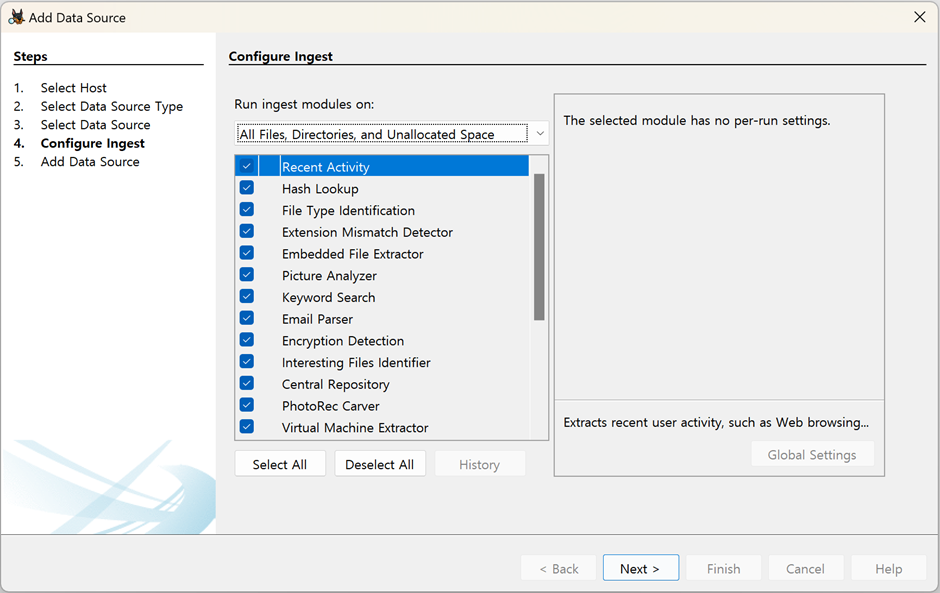Open Help for this wizard
Viewport: 940px width, 593px height.
point(888,568)
